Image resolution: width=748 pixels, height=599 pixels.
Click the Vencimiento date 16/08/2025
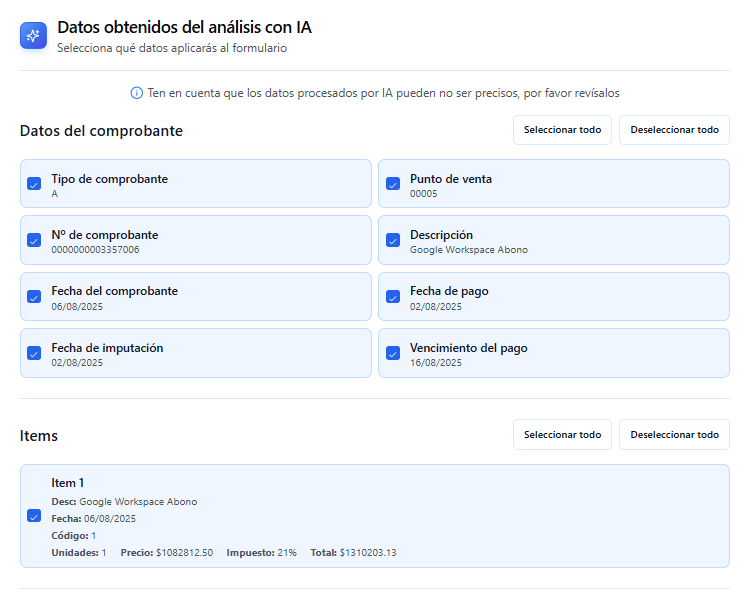(x=435, y=363)
